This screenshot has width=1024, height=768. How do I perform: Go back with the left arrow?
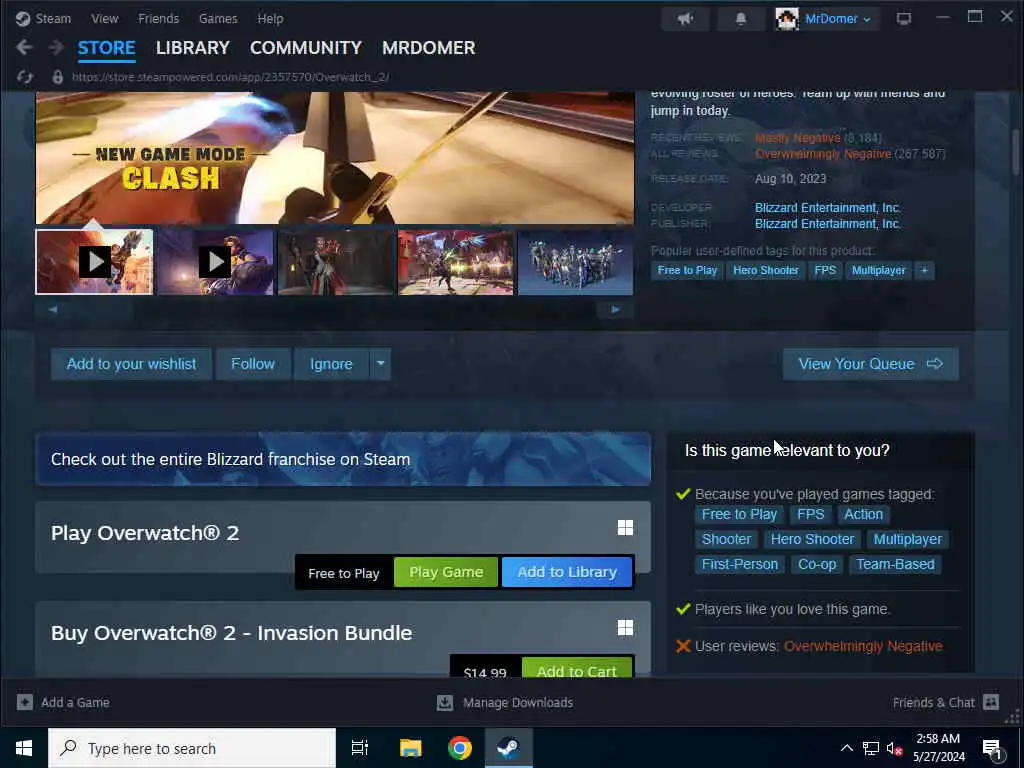pyautogui.click(x=24, y=47)
